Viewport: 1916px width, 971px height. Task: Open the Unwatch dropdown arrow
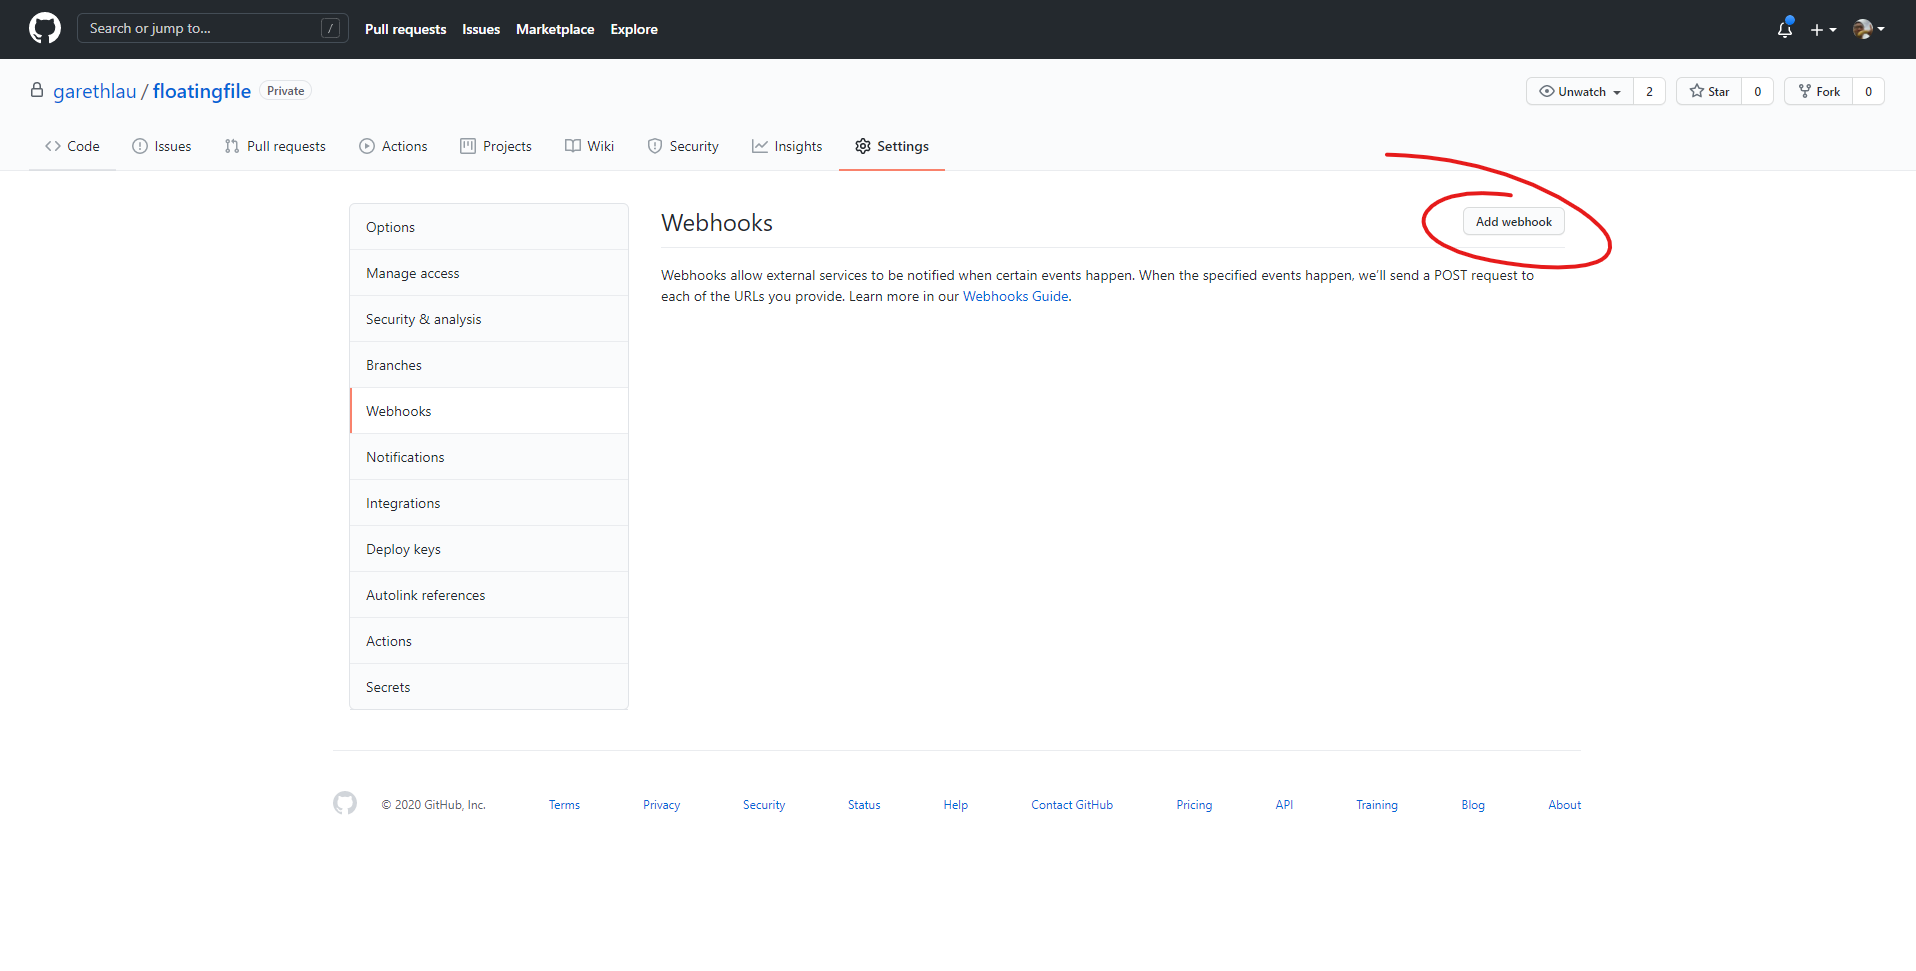pyautogui.click(x=1617, y=91)
